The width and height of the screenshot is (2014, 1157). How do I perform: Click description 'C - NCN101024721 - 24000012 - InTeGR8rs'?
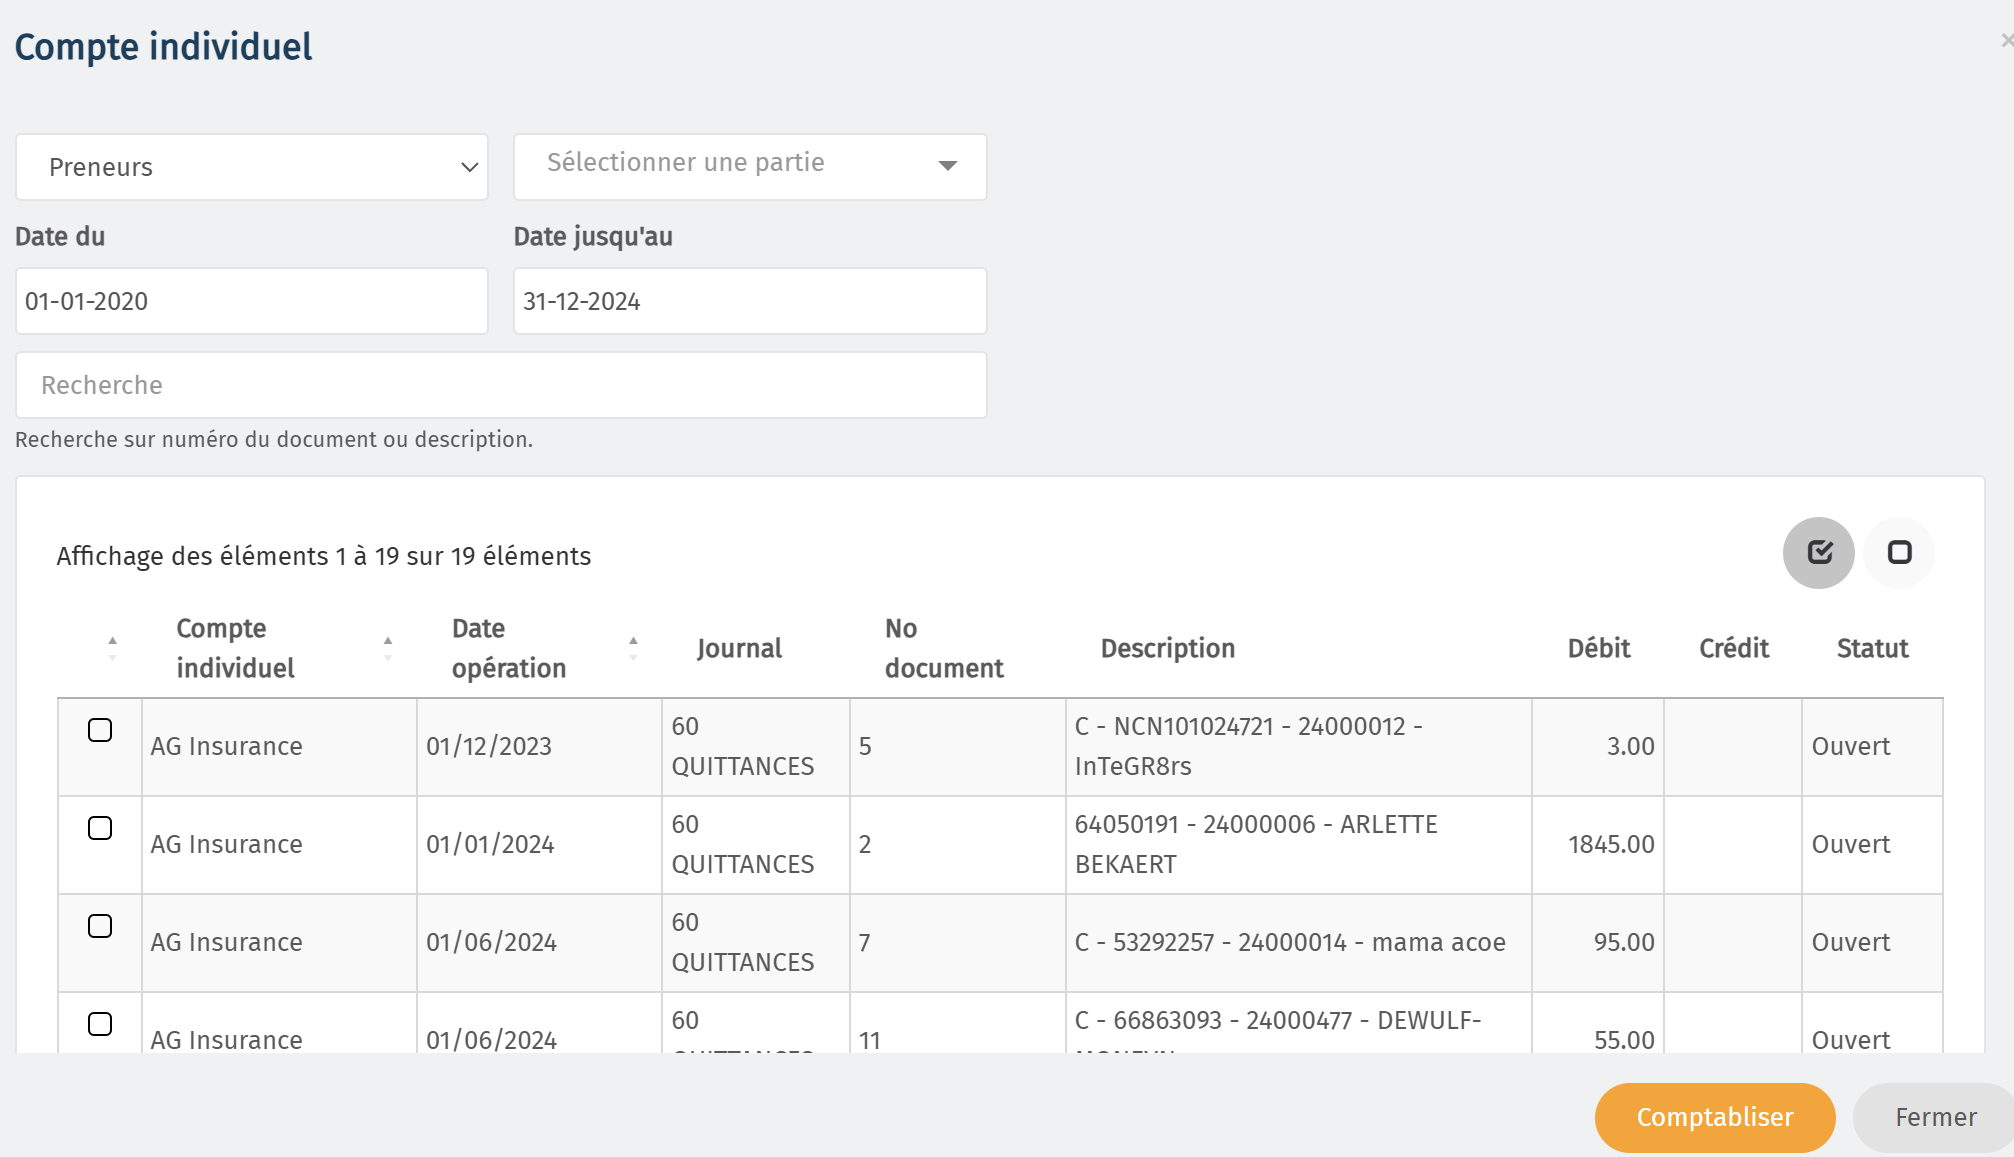1248,746
